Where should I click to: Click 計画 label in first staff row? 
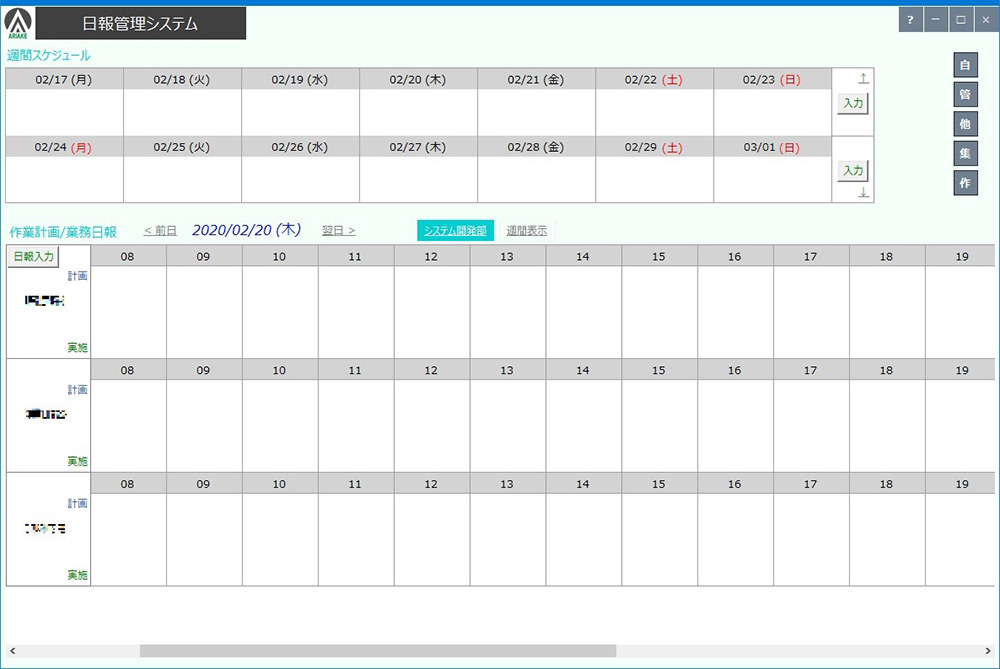(78, 276)
